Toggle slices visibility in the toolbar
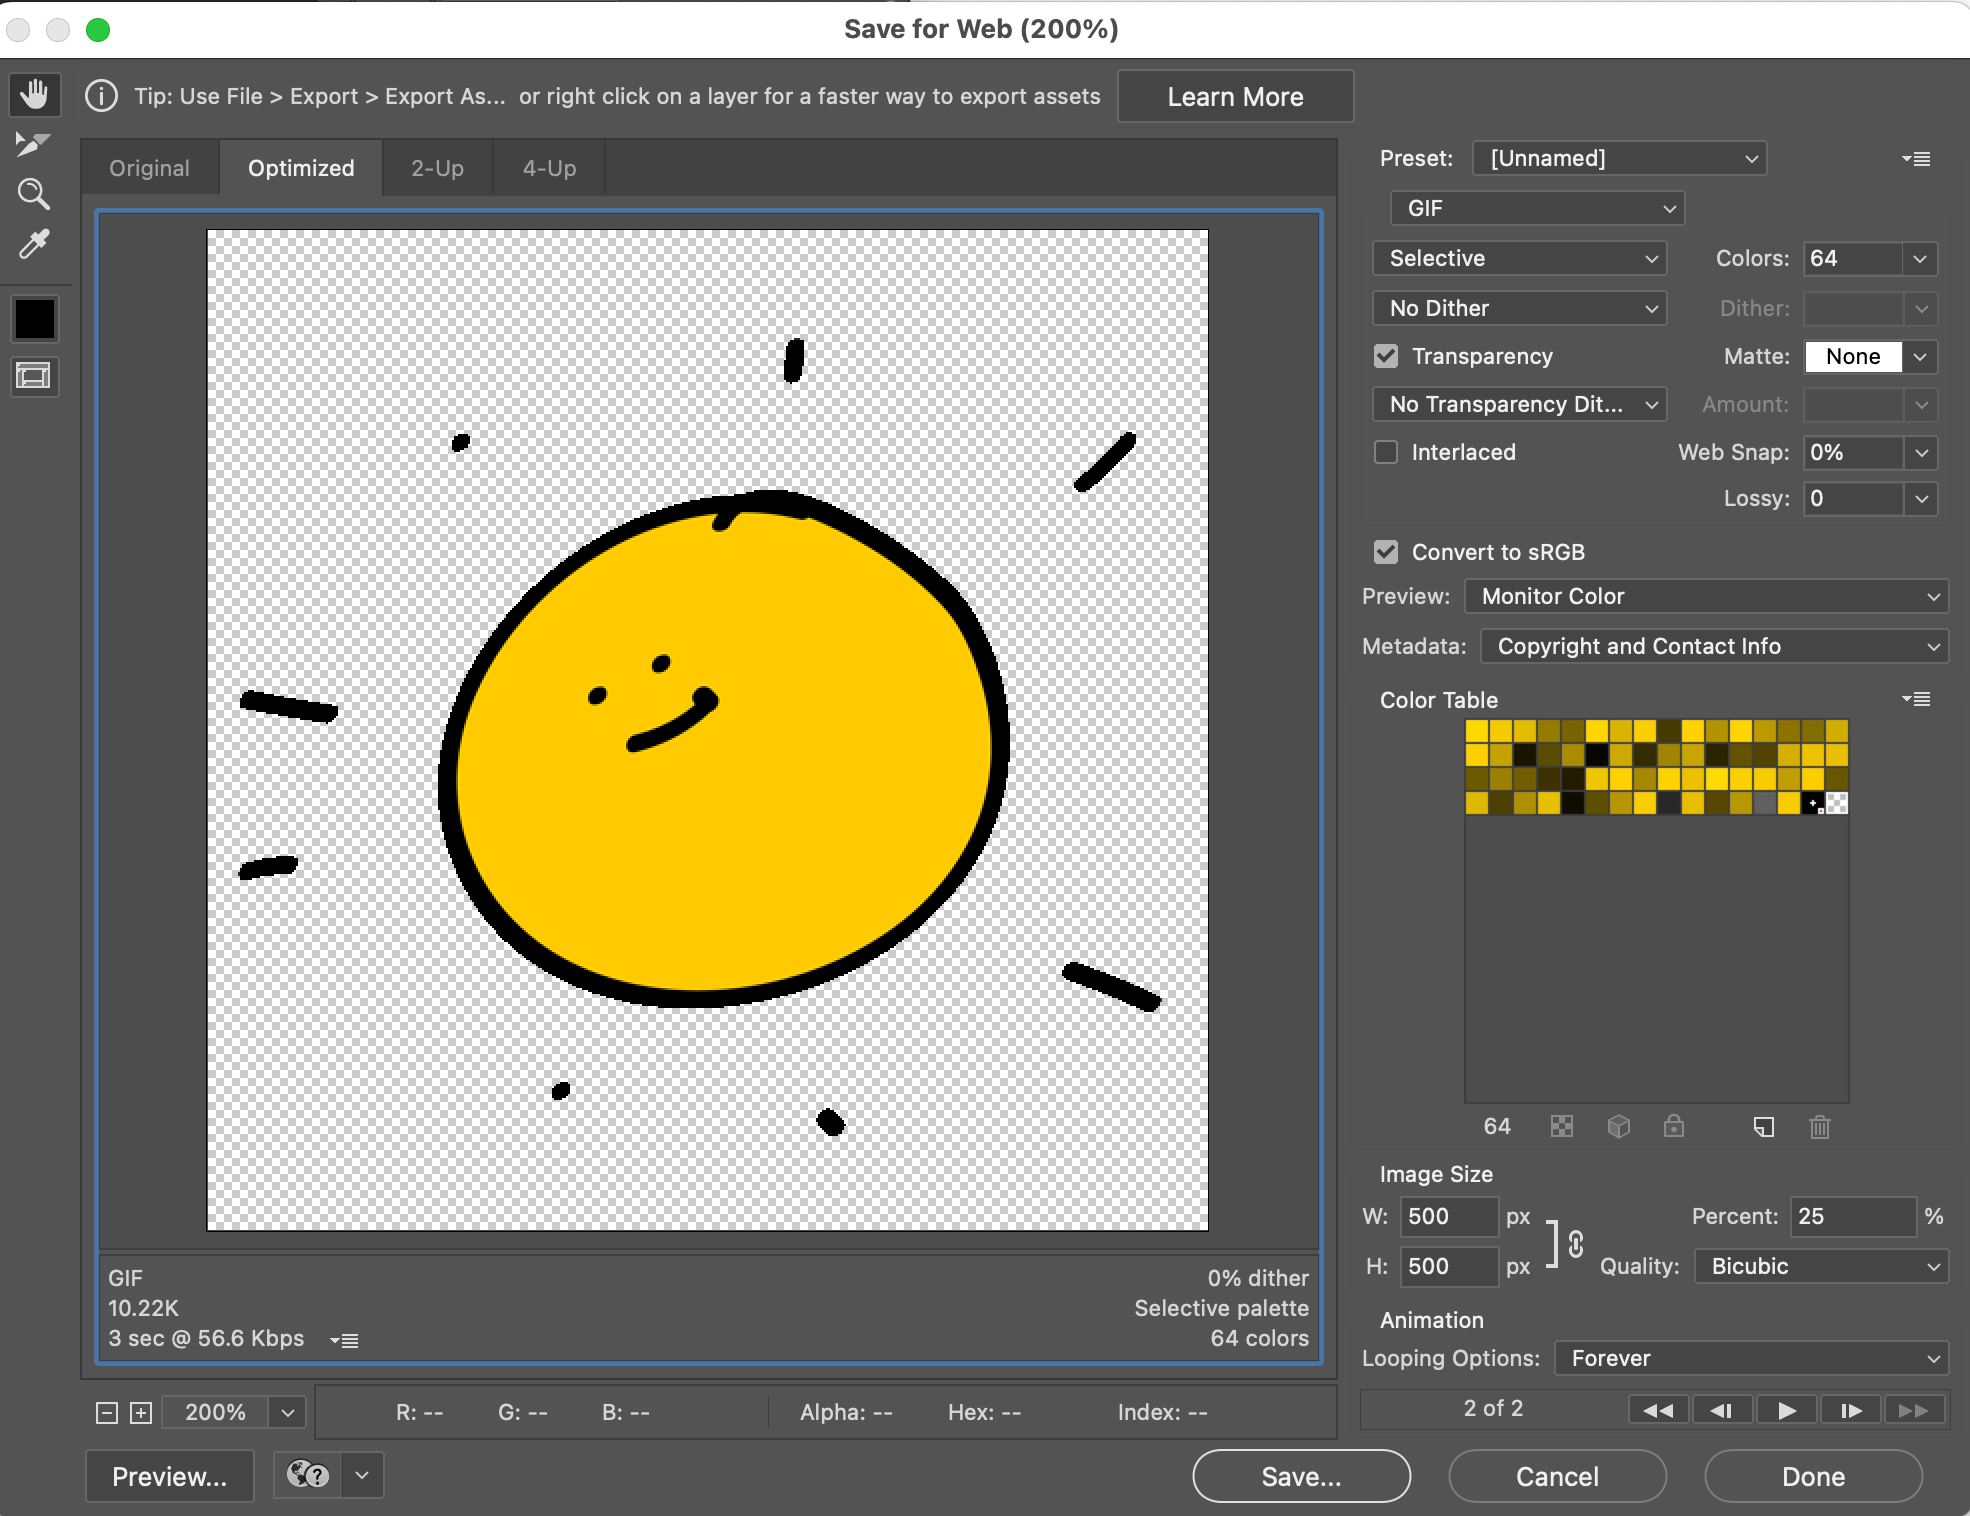 pos(34,377)
